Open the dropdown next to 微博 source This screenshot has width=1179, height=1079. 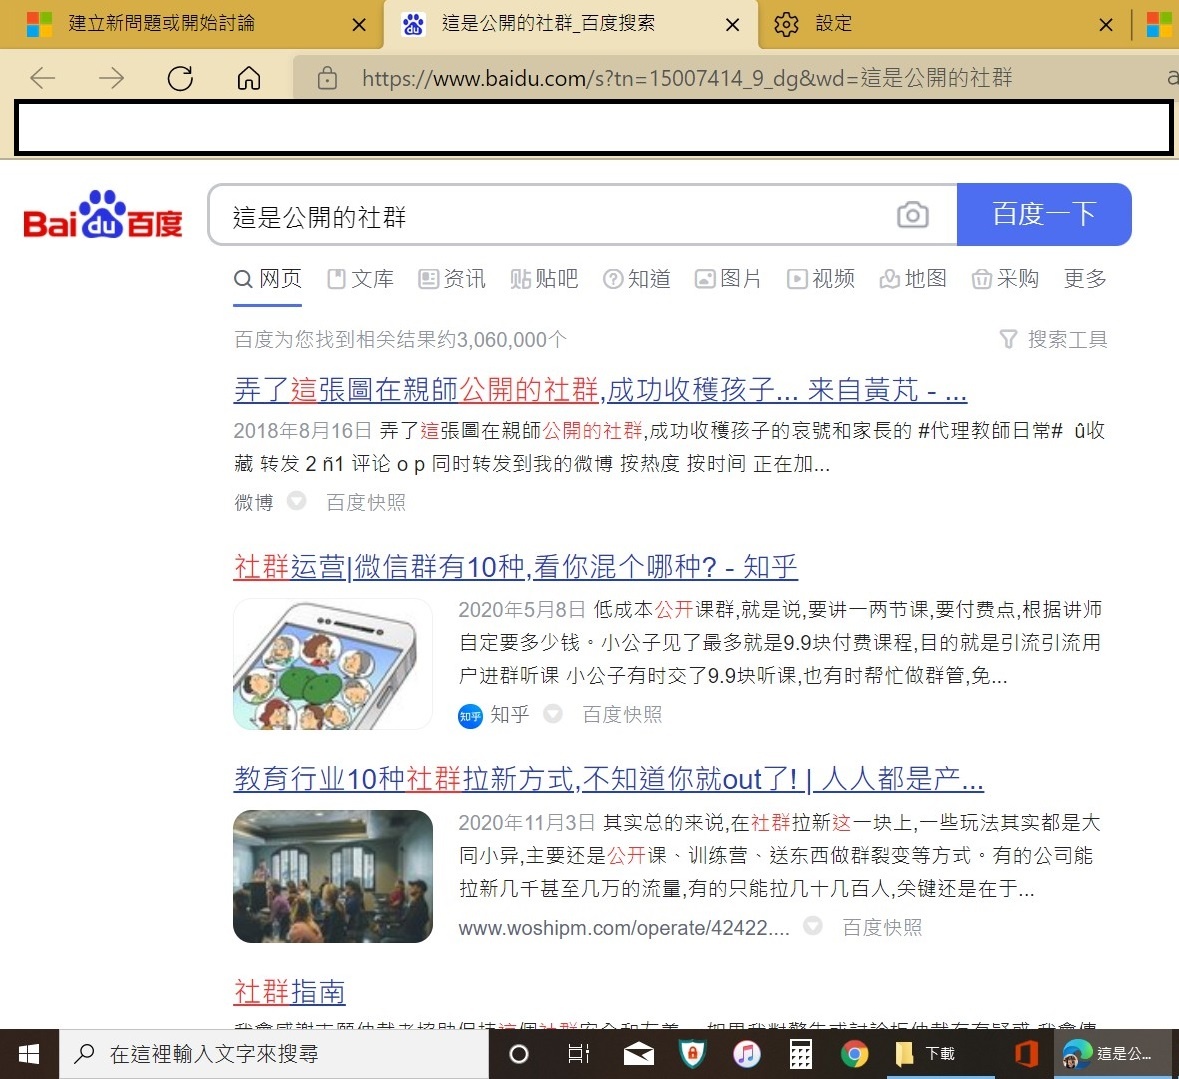(x=297, y=502)
